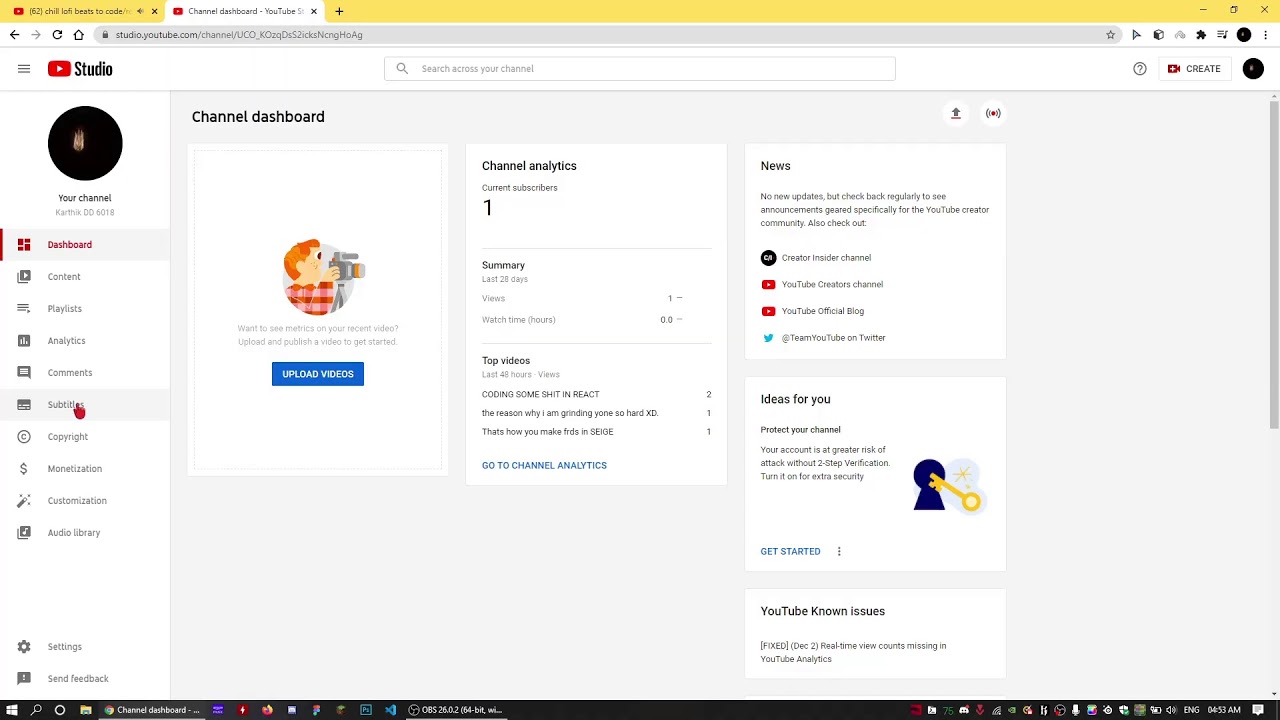Click the Analytics bar-chart icon
The image size is (1280, 720).
pyautogui.click(x=24, y=341)
